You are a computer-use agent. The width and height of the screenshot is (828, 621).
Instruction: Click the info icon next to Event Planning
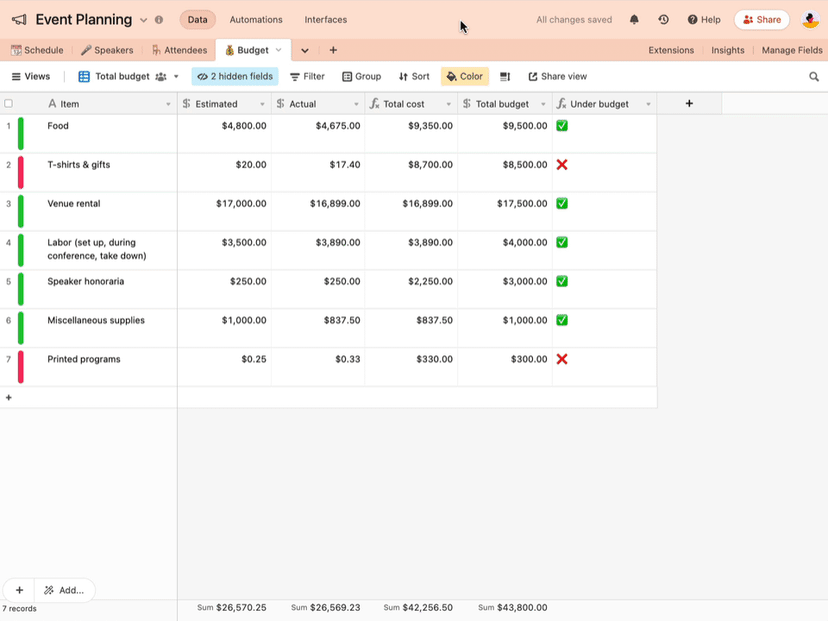pyautogui.click(x=158, y=19)
